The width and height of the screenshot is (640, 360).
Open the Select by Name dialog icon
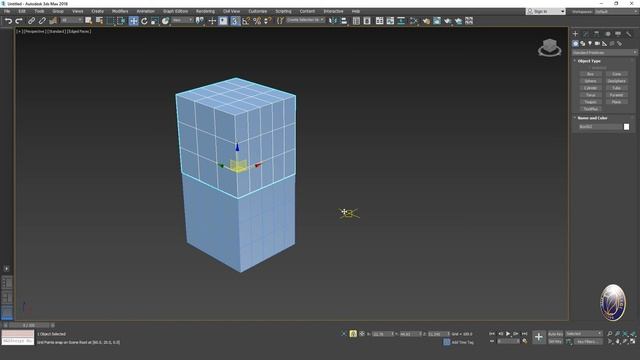pos(99,21)
